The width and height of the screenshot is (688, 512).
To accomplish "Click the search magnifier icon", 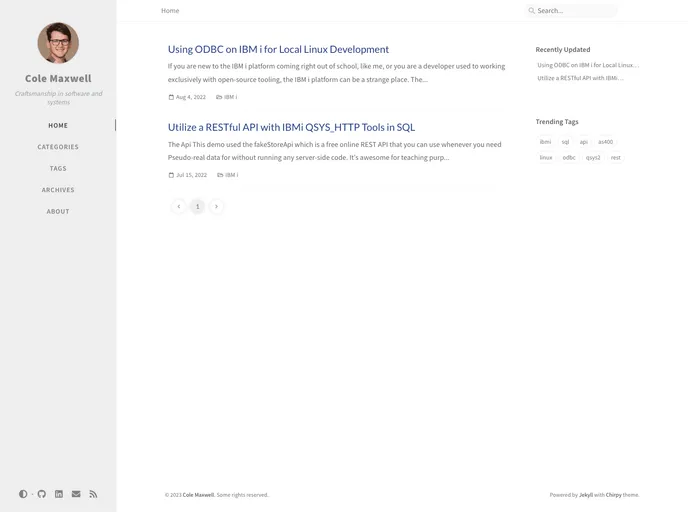I will click(532, 11).
